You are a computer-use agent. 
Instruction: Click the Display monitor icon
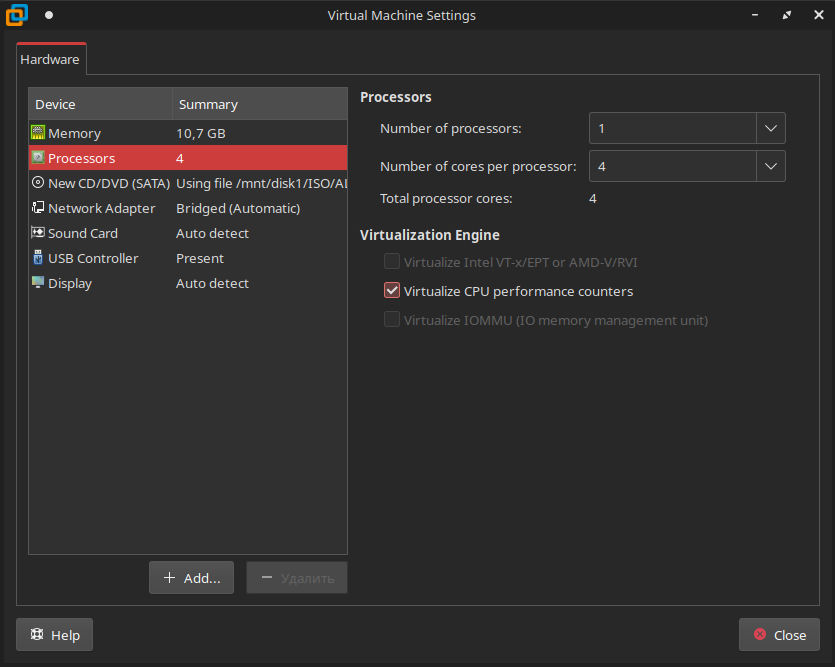click(38, 283)
